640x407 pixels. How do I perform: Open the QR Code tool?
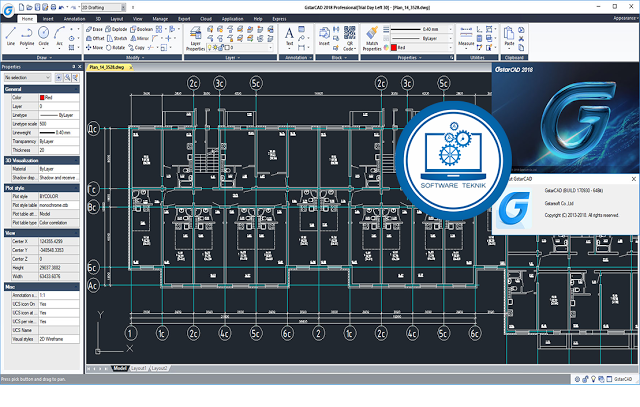[x=349, y=38]
